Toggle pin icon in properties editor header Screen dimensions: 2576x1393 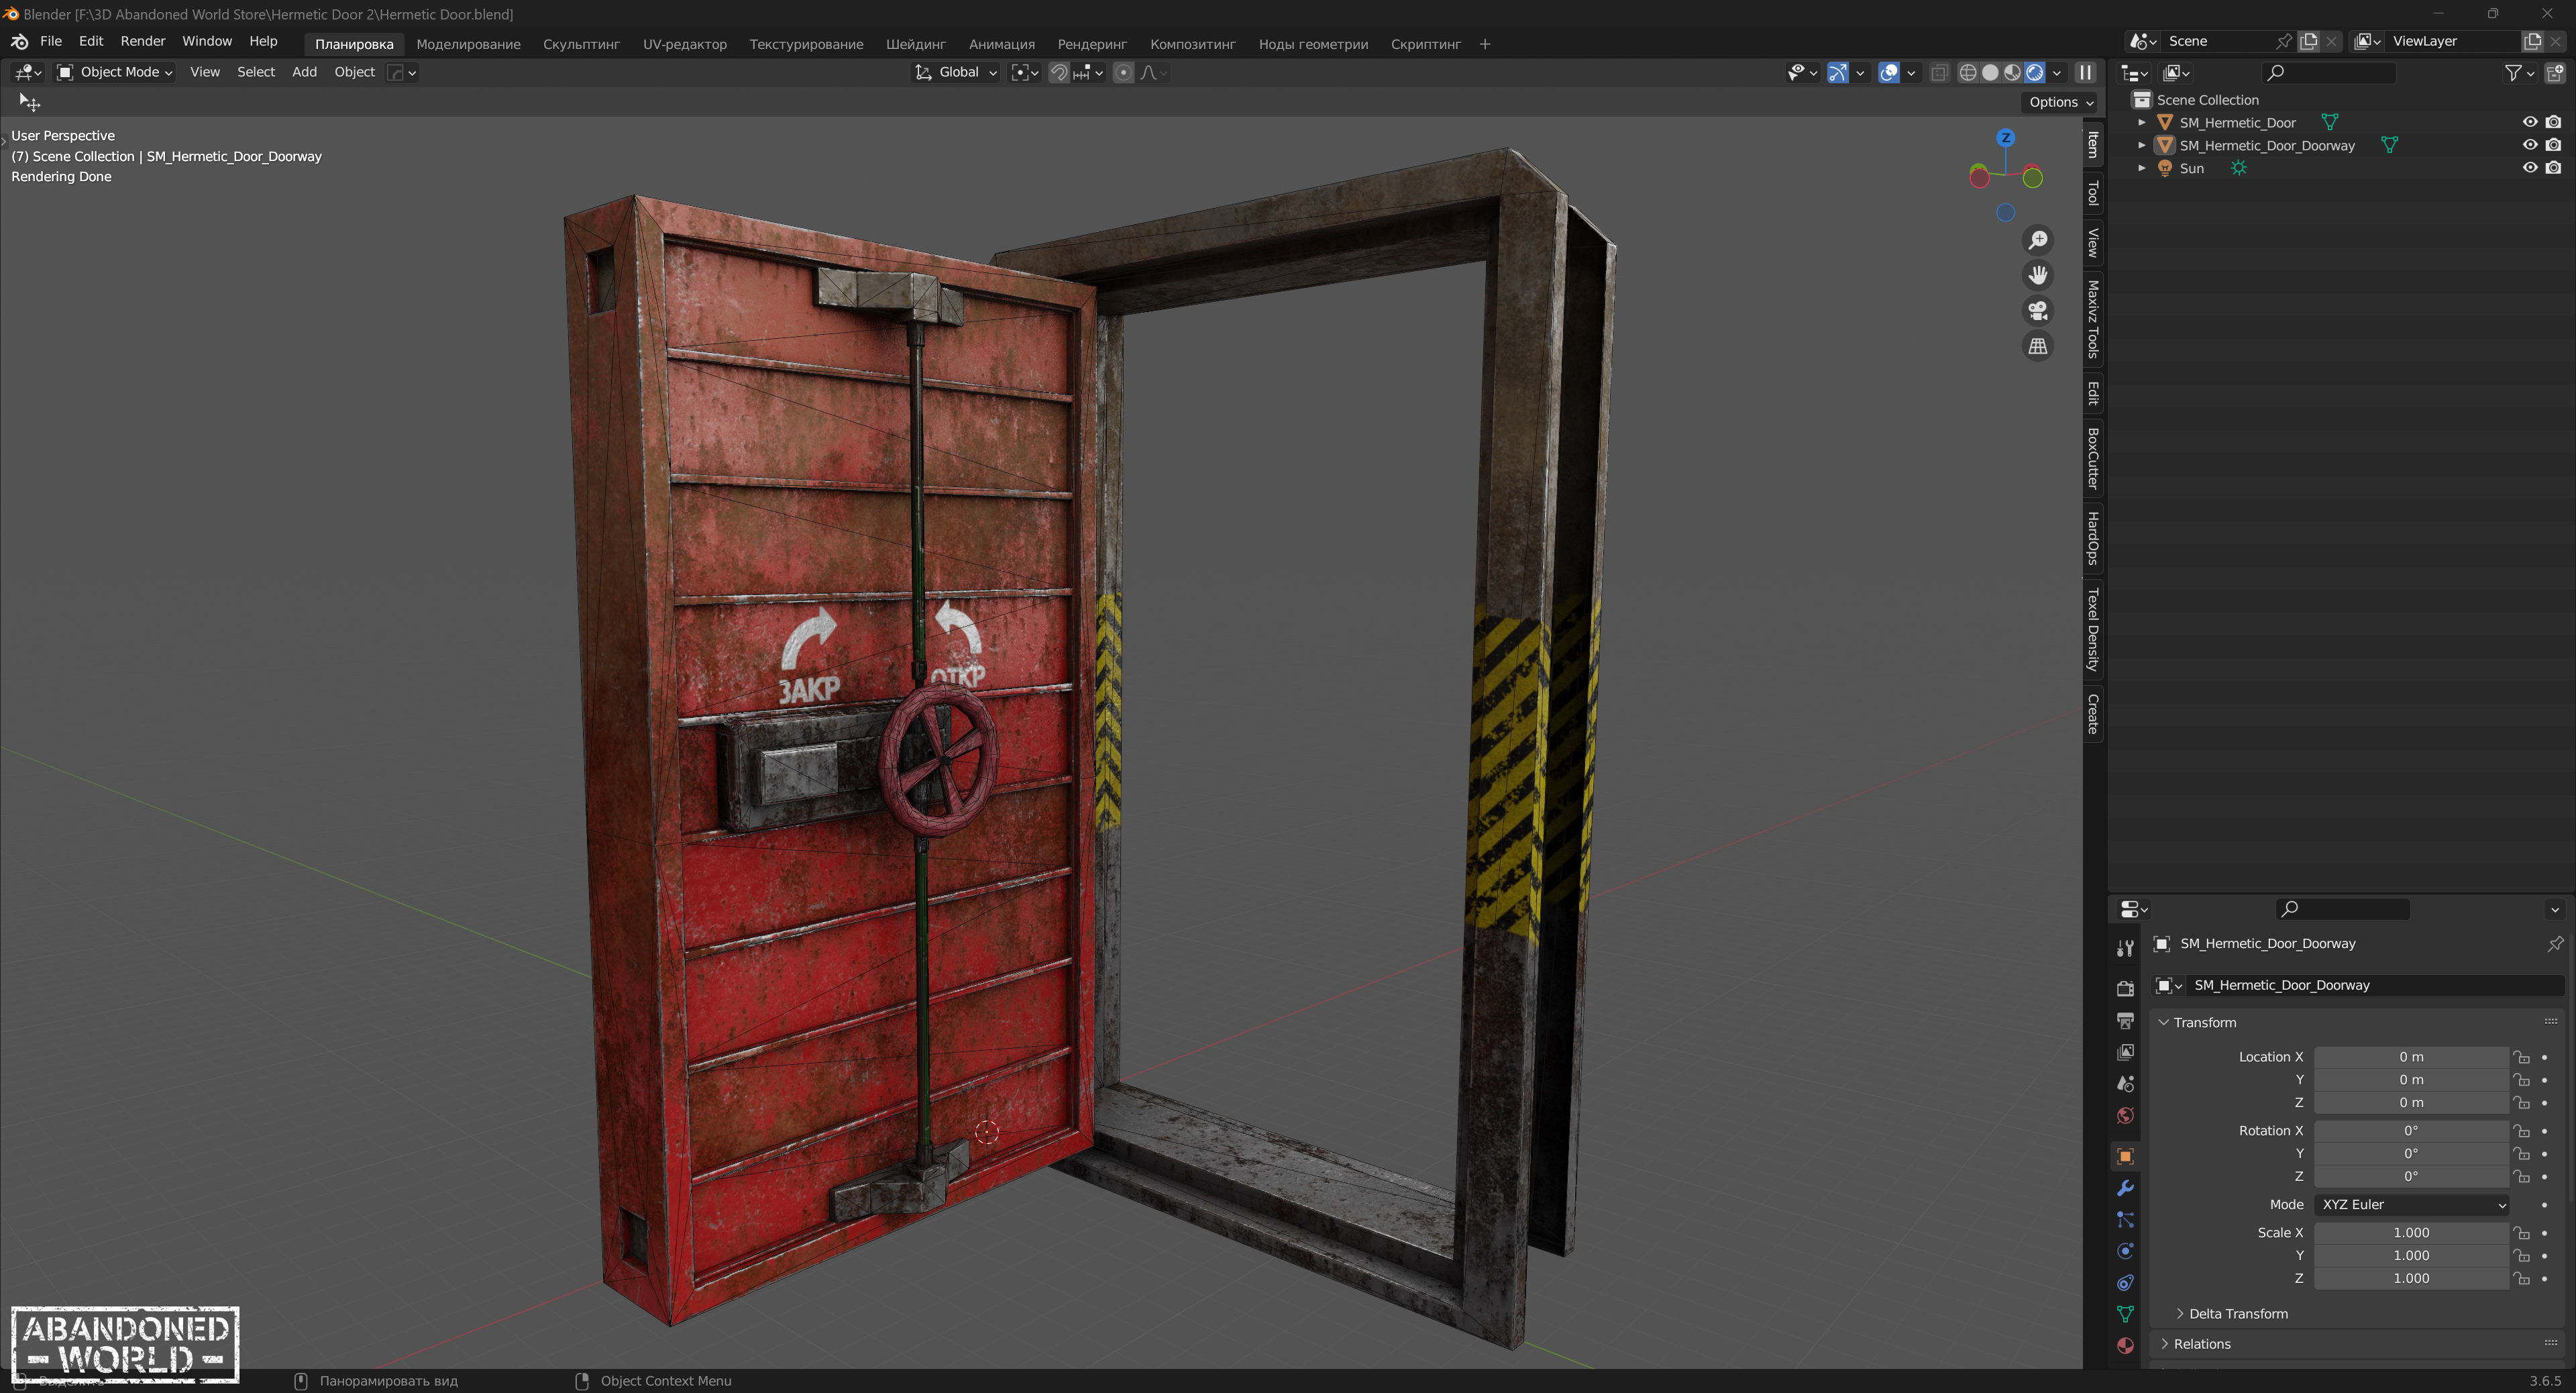pos(2555,943)
